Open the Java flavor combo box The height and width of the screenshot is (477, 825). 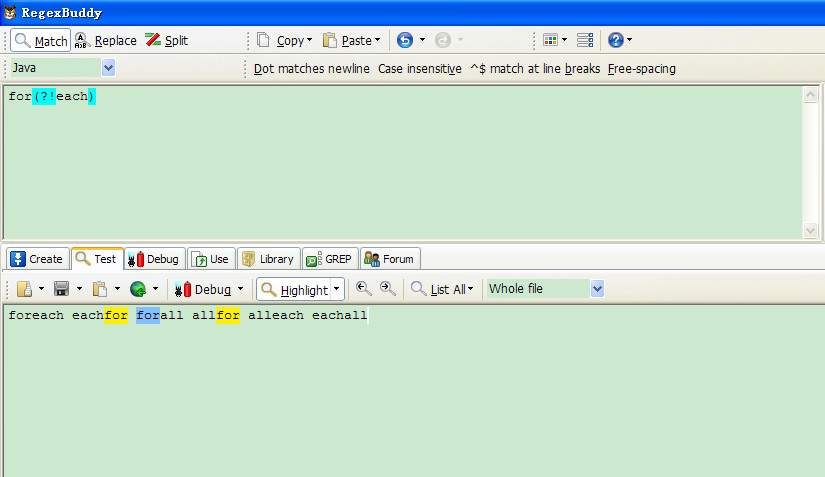(x=63, y=68)
